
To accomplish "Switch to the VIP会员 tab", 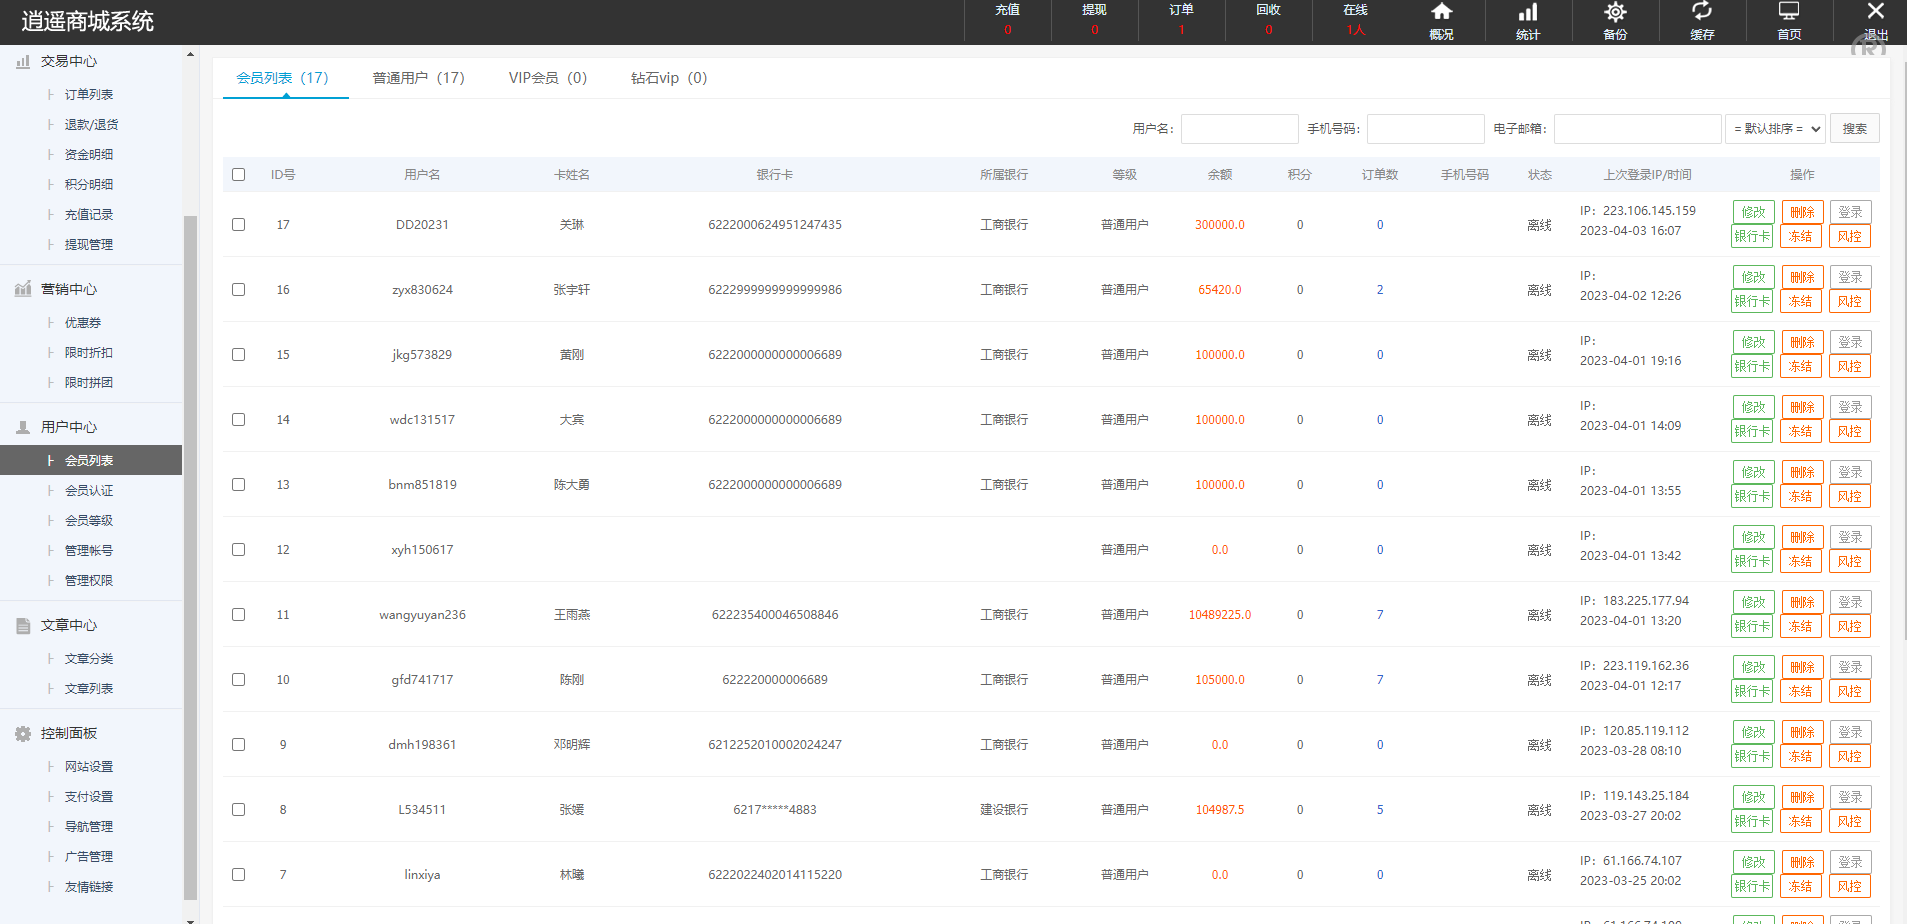I will tap(546, 77).
